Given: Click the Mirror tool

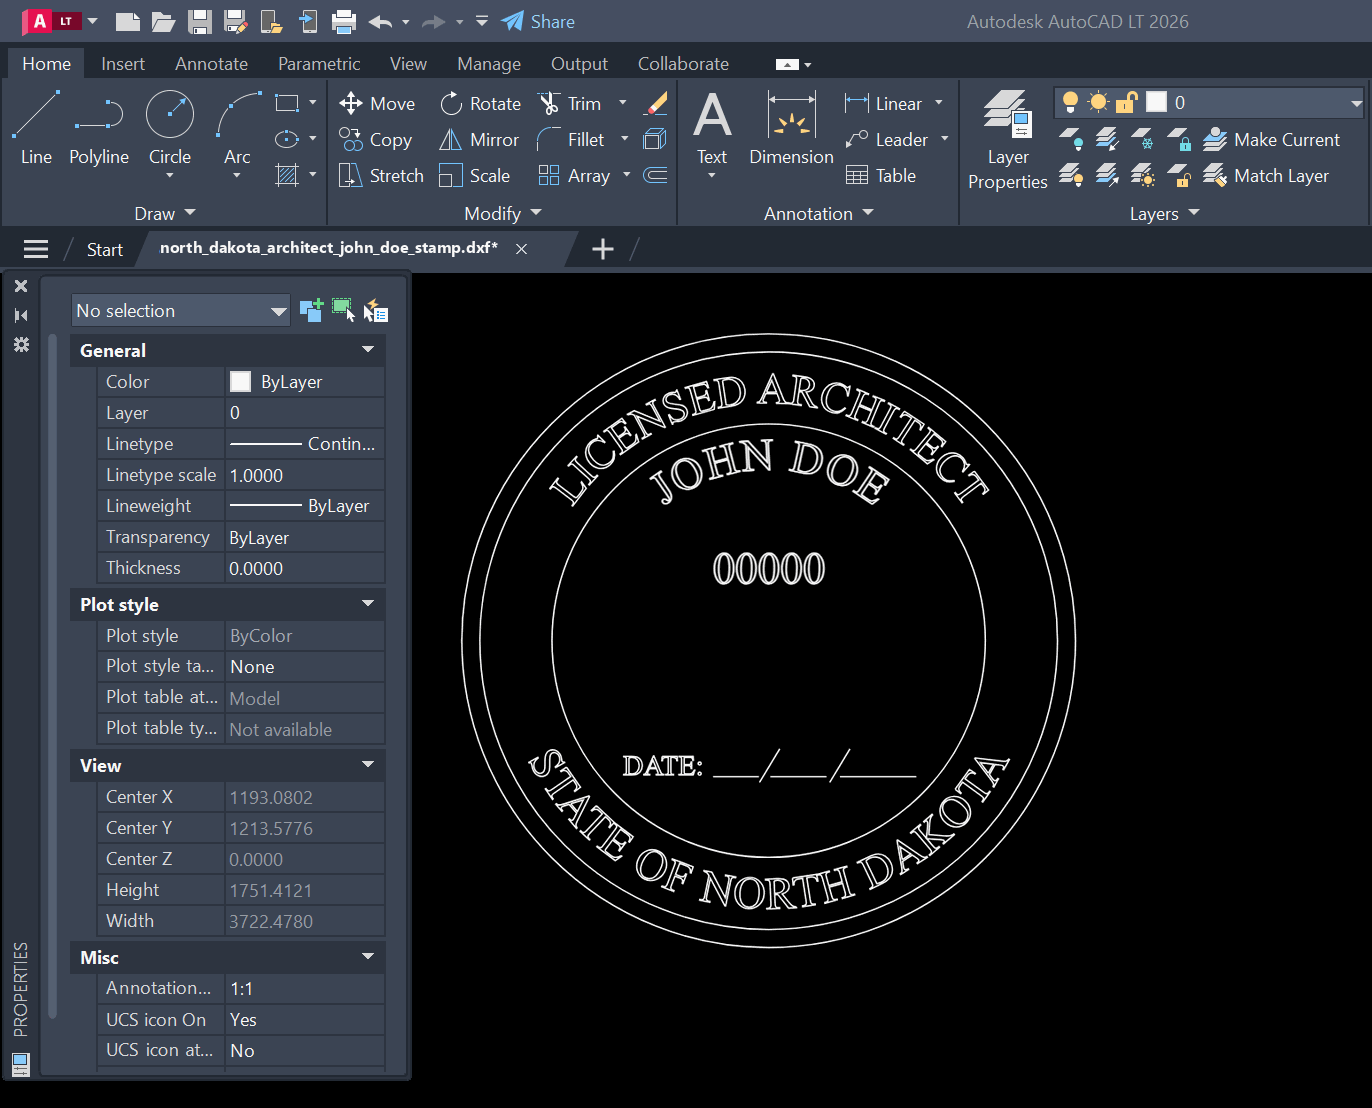Looking at the screenshot, I should (x=479, y=140).
